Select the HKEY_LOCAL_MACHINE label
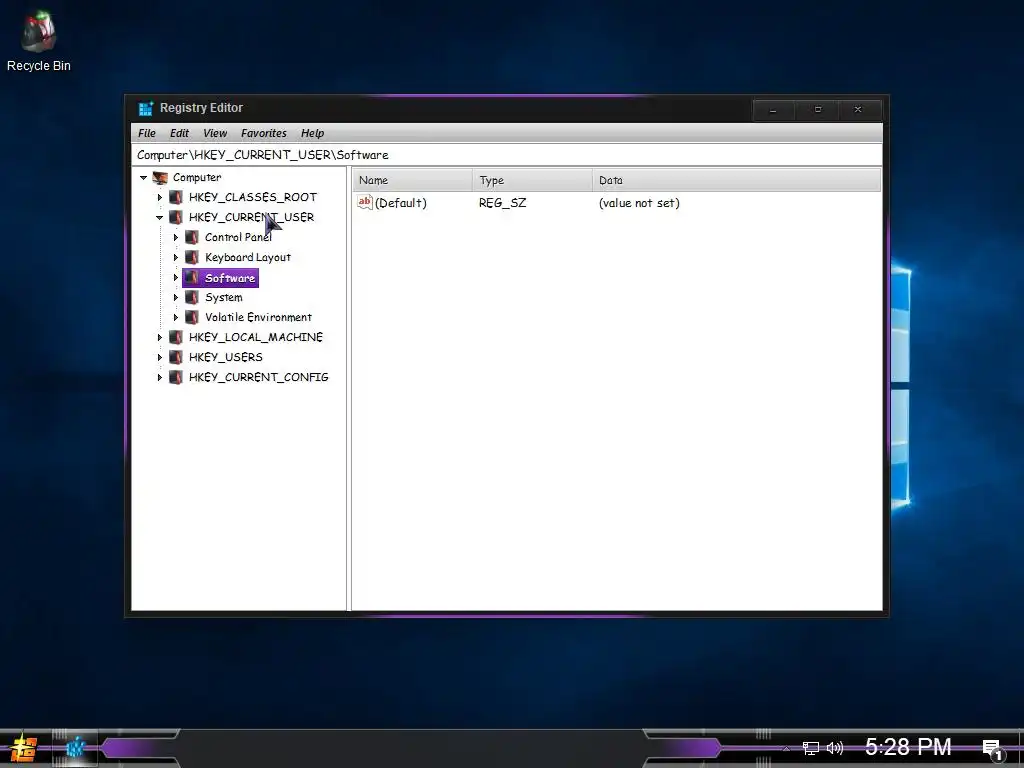Screen dimensions: 1024x768 (256, 337)
